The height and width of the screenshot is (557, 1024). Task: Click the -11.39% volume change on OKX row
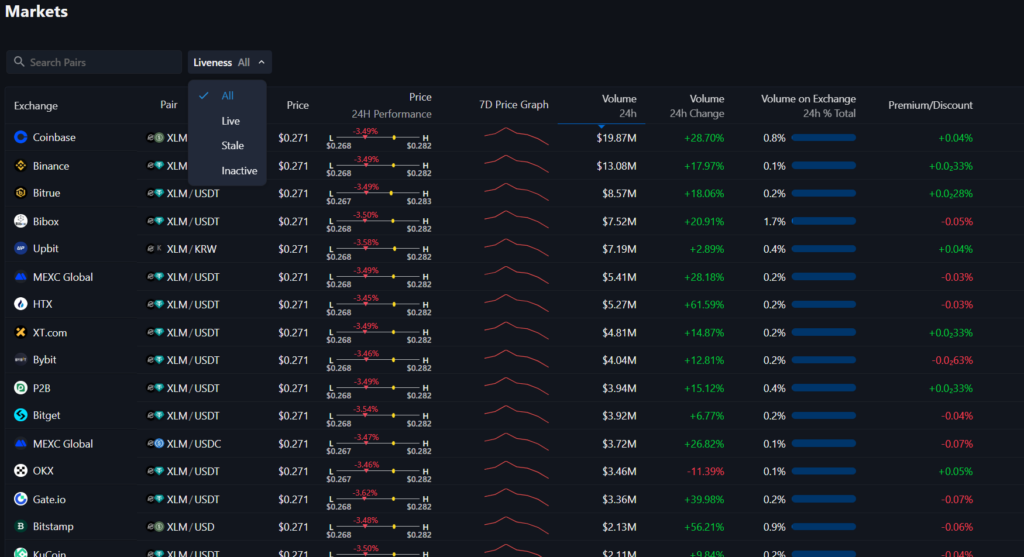(x=705, y=471)
